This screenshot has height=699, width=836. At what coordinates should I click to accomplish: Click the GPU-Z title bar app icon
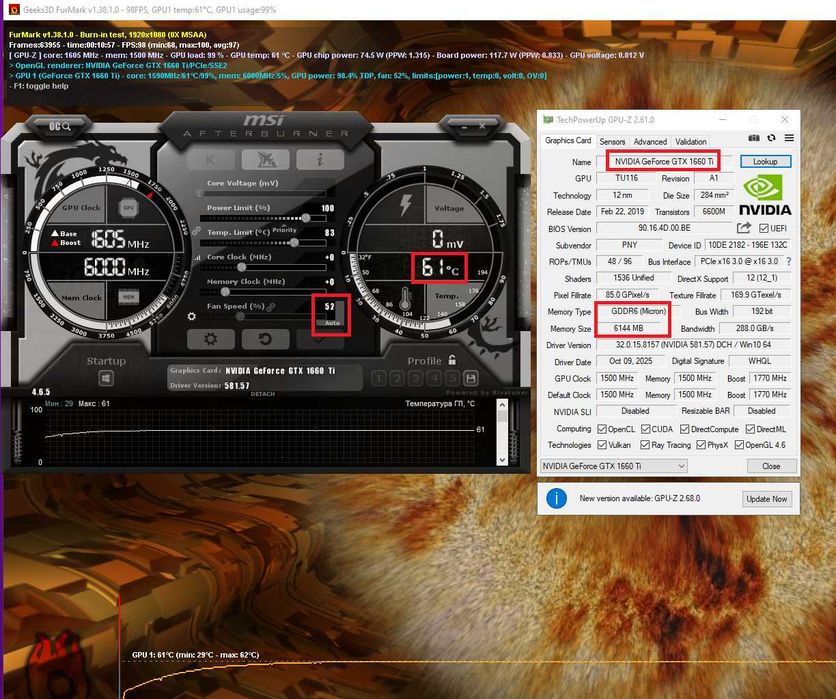pos(548,119)
